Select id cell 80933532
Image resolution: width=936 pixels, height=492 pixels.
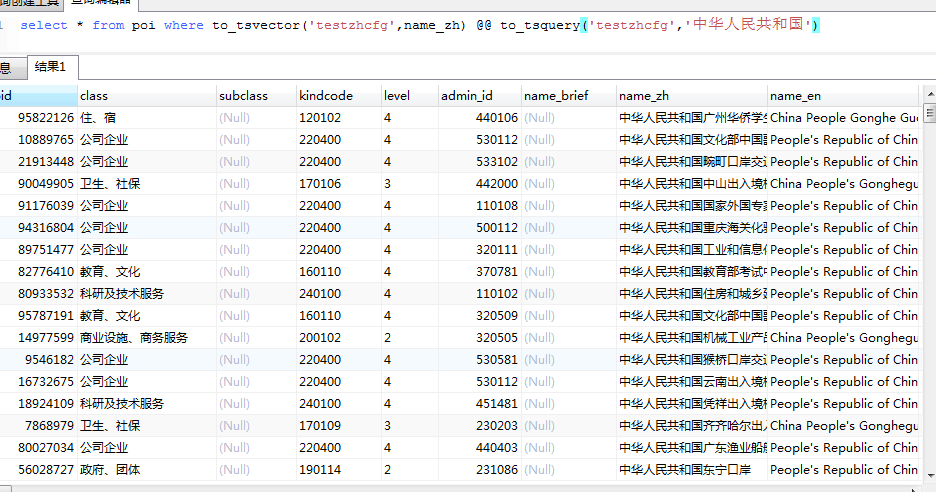click(x=38, y=294)
